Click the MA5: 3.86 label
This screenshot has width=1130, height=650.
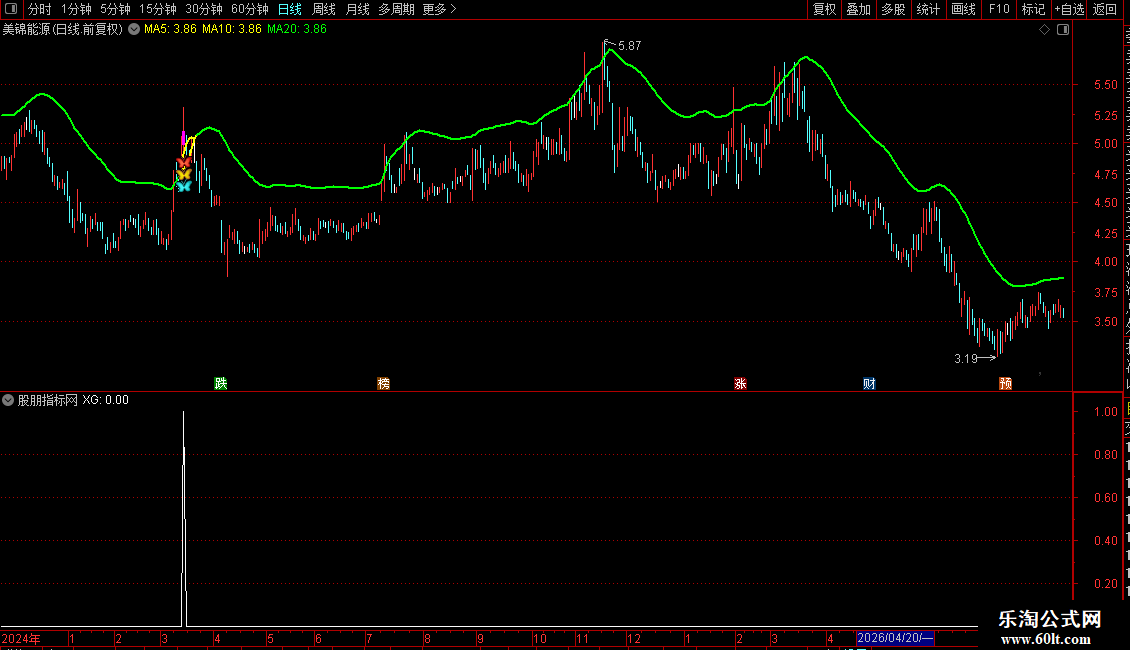coord(170,29)
